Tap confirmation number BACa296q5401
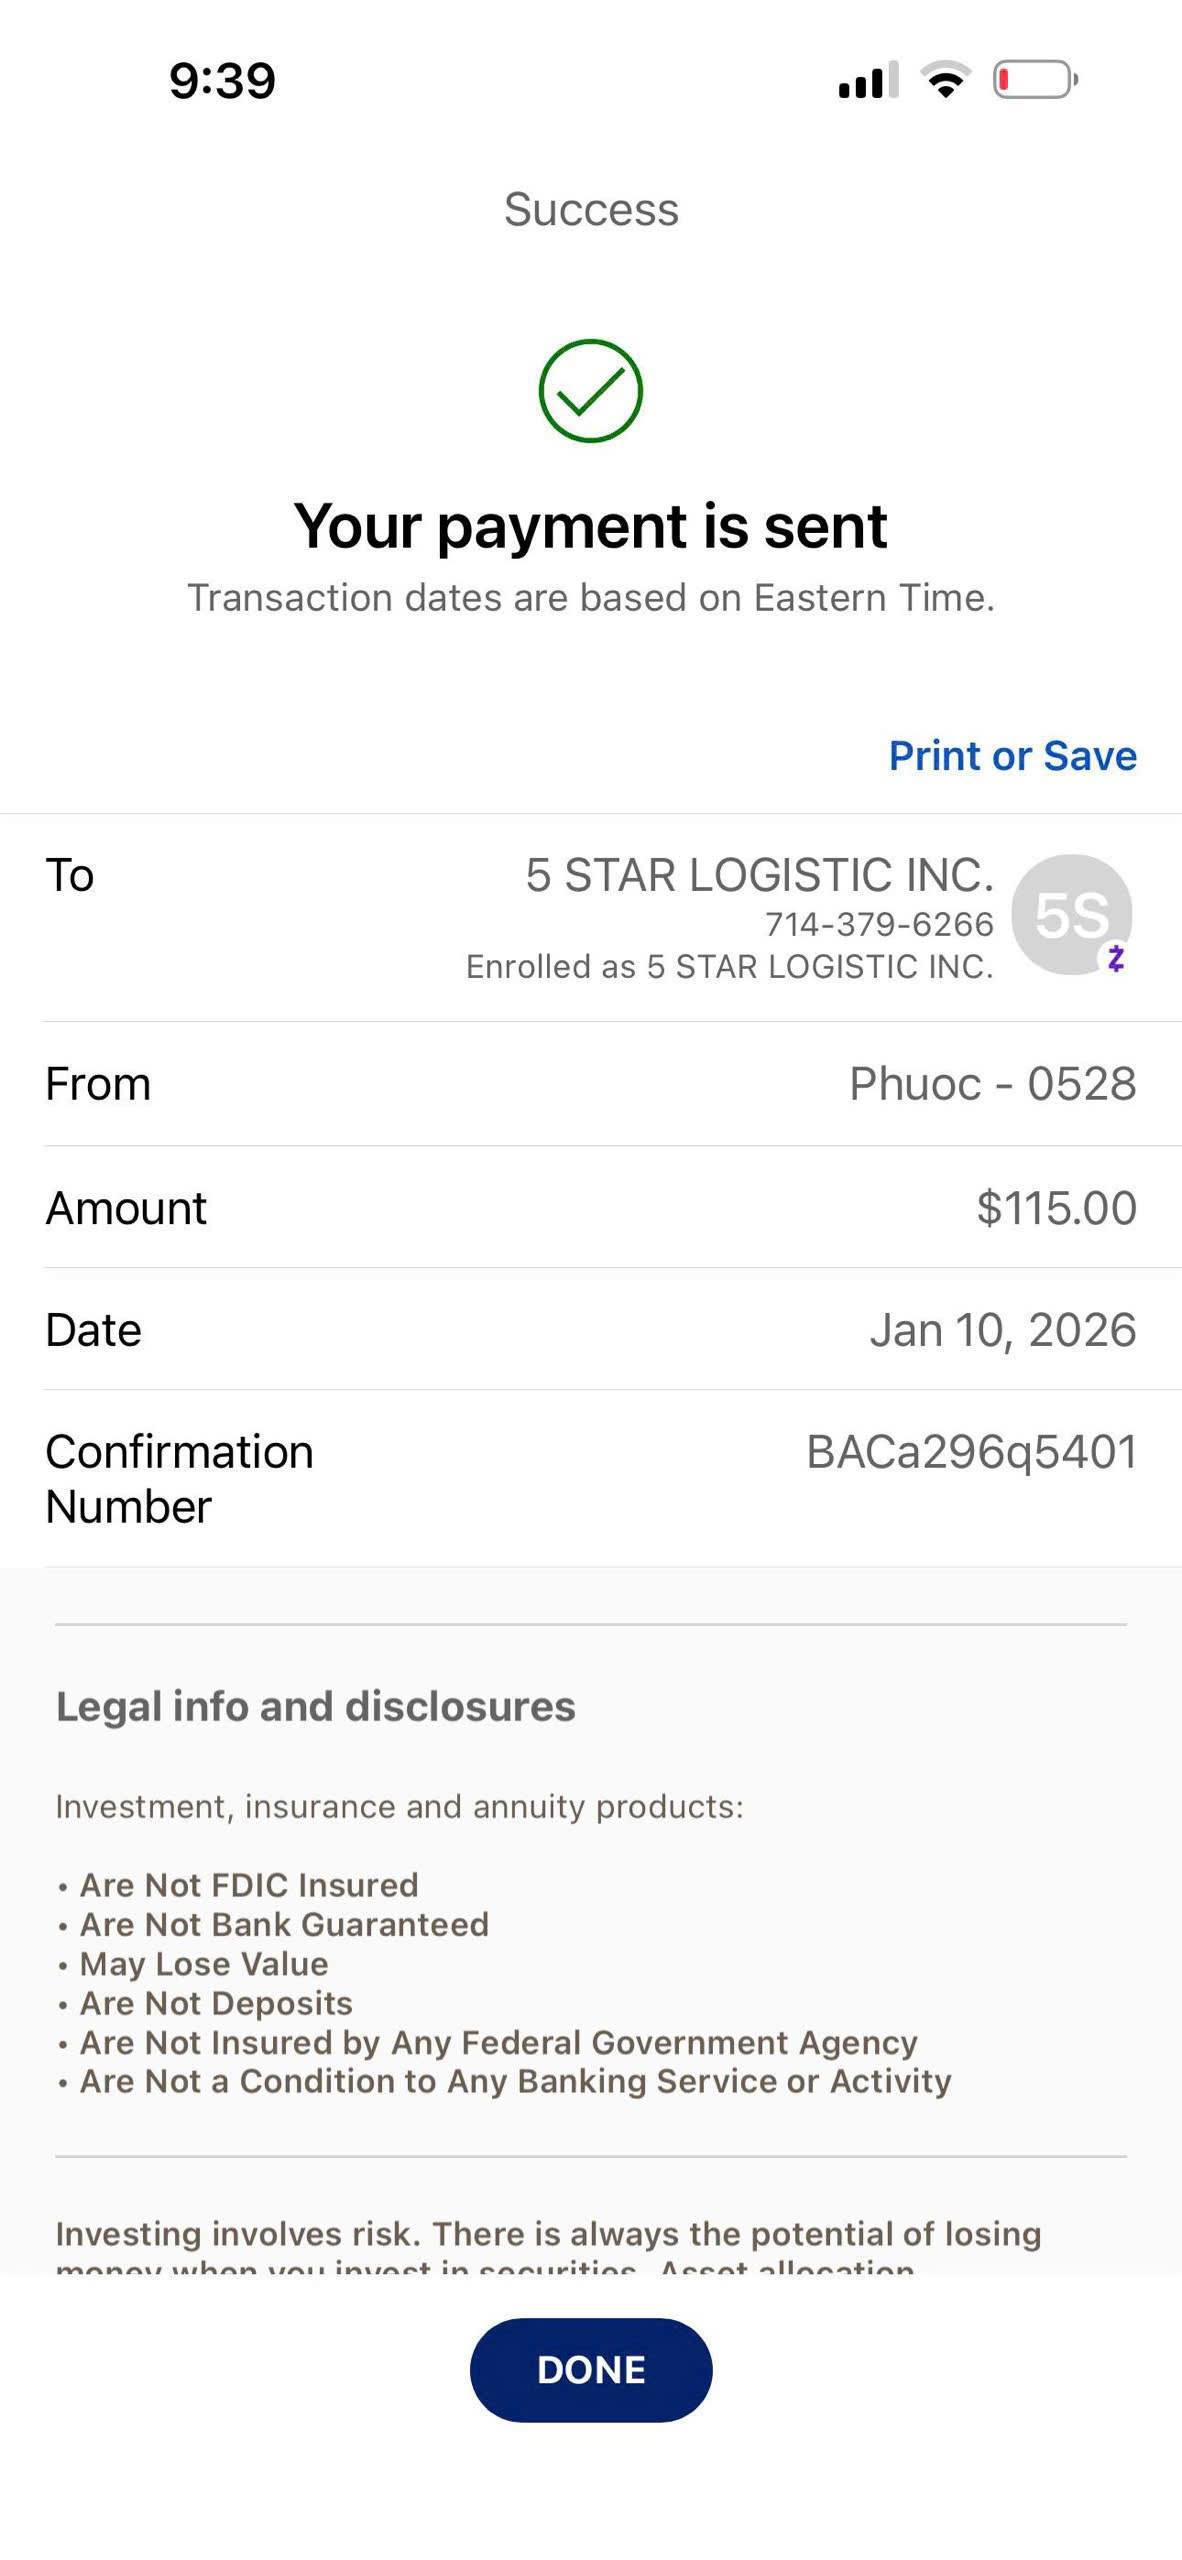Image resolution: width=1182 pixels, height=2560 pixels. [x=971, y=1452]
